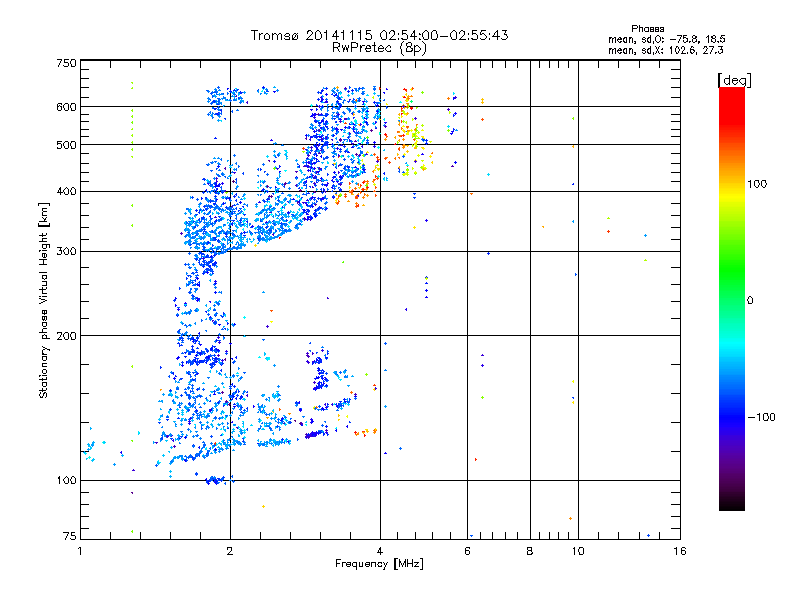Image resolution: width=800 pixels, height=600 pixels.
Task: Click the plot title 'Tromsø 20141115 02:54:00-02:55:43'
Action: (379, 35)
